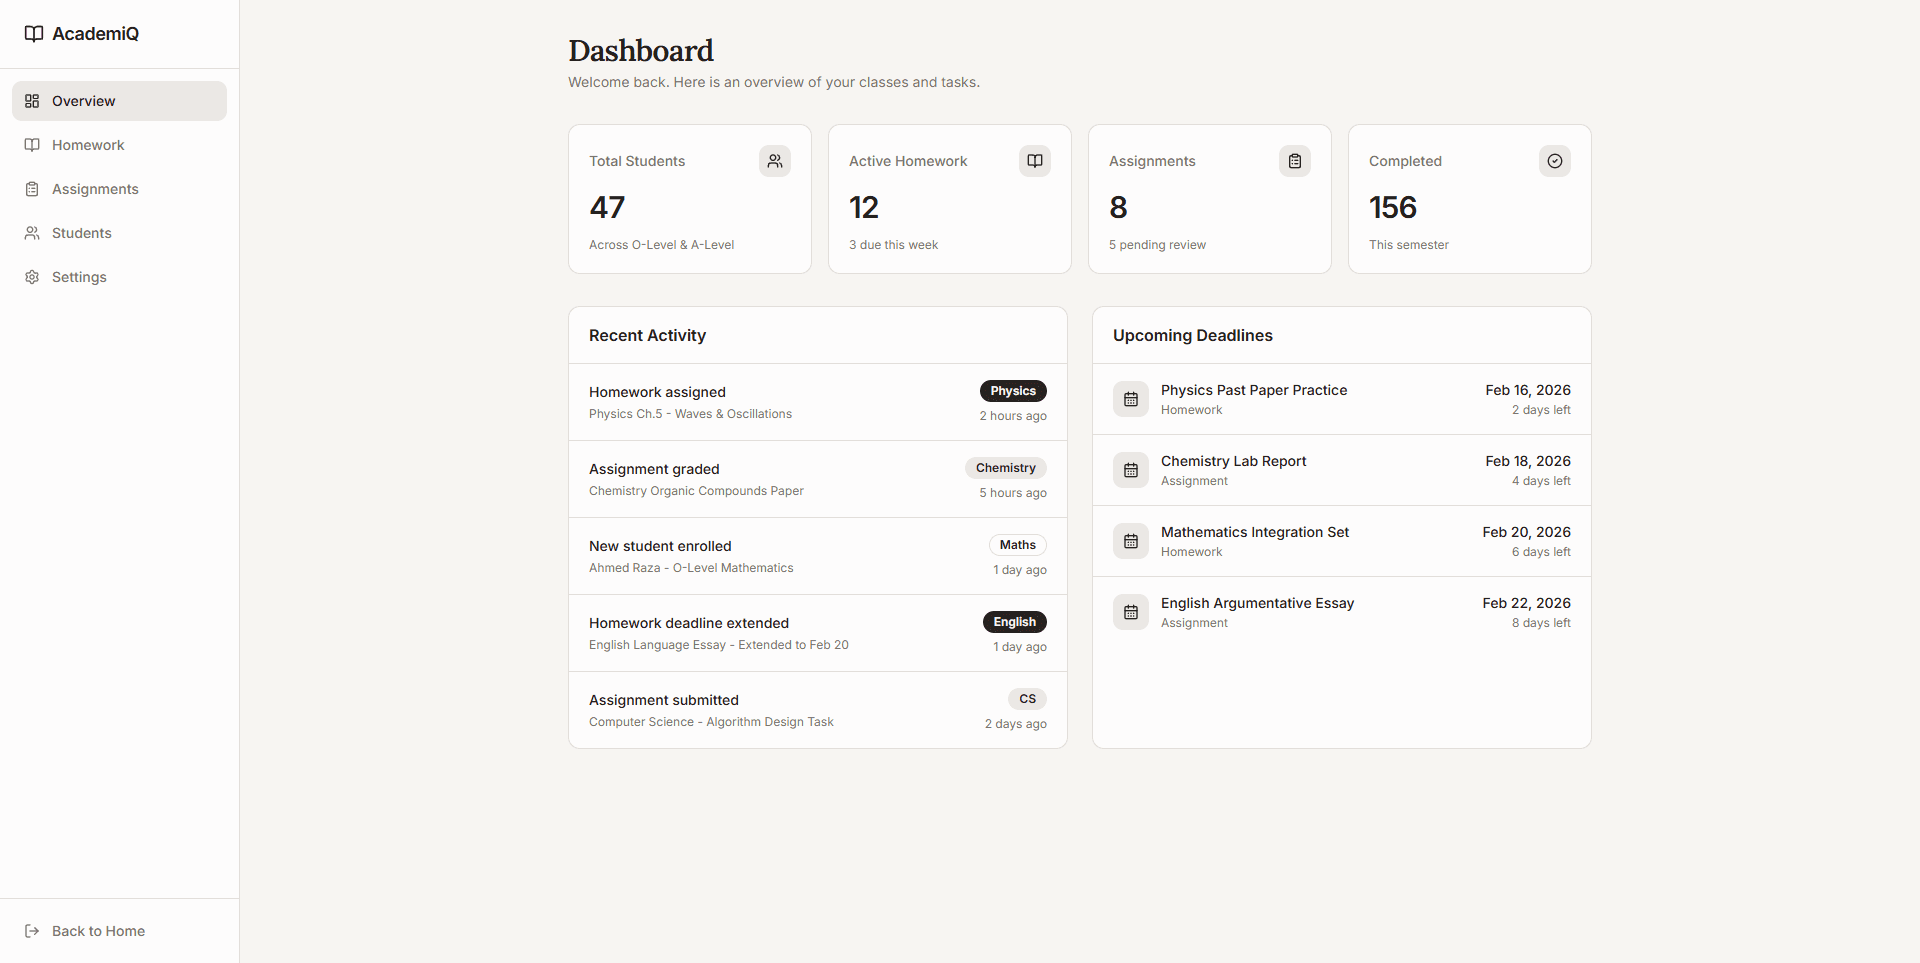Click the CS badge in Recent Activity
This screenshot has width=1920, height=963.
coord(1027,699)
